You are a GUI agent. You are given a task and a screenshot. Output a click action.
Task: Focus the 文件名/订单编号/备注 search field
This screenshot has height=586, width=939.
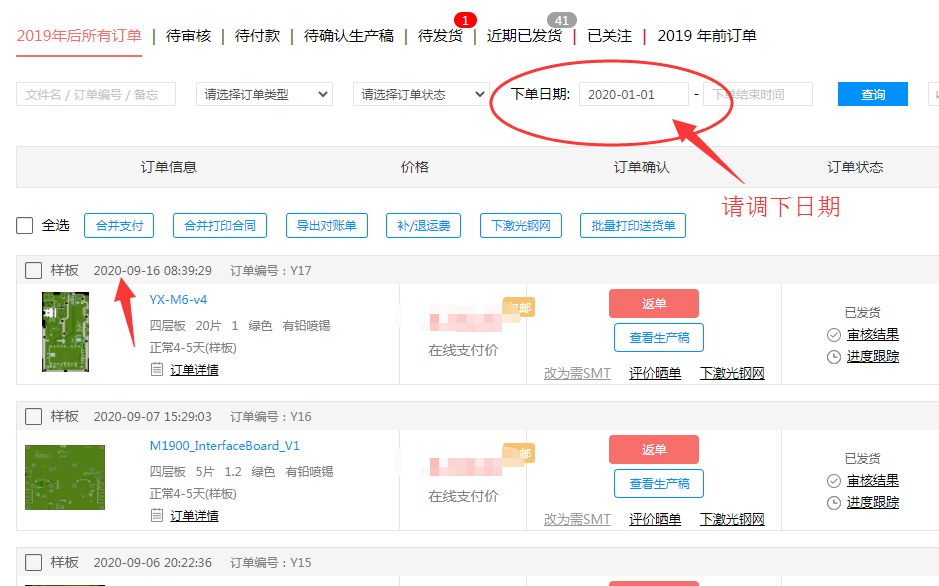pos(96,95)
